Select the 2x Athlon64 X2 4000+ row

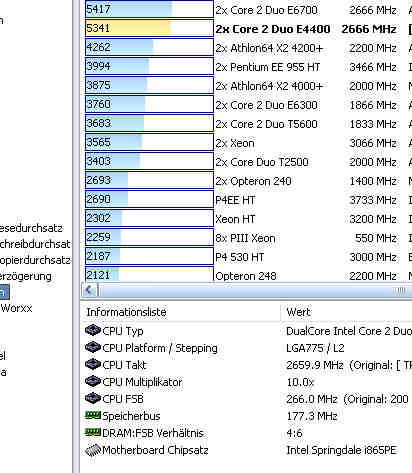click(248, 86)
